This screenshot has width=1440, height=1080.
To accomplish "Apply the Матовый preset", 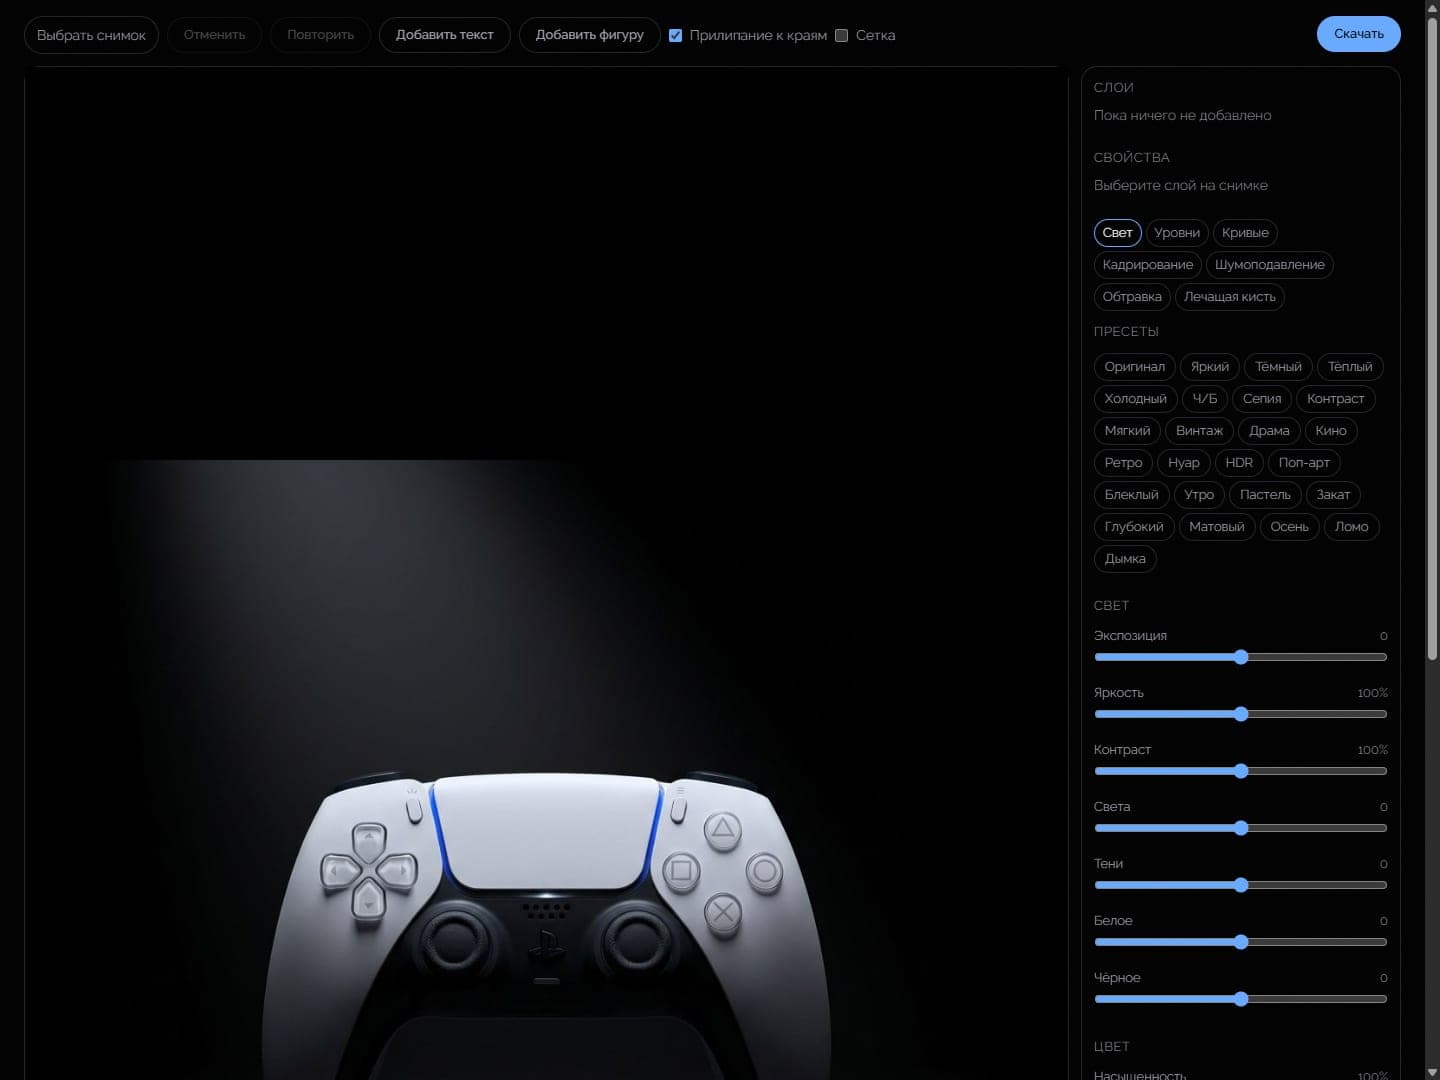I will [x=1217, y=527].
